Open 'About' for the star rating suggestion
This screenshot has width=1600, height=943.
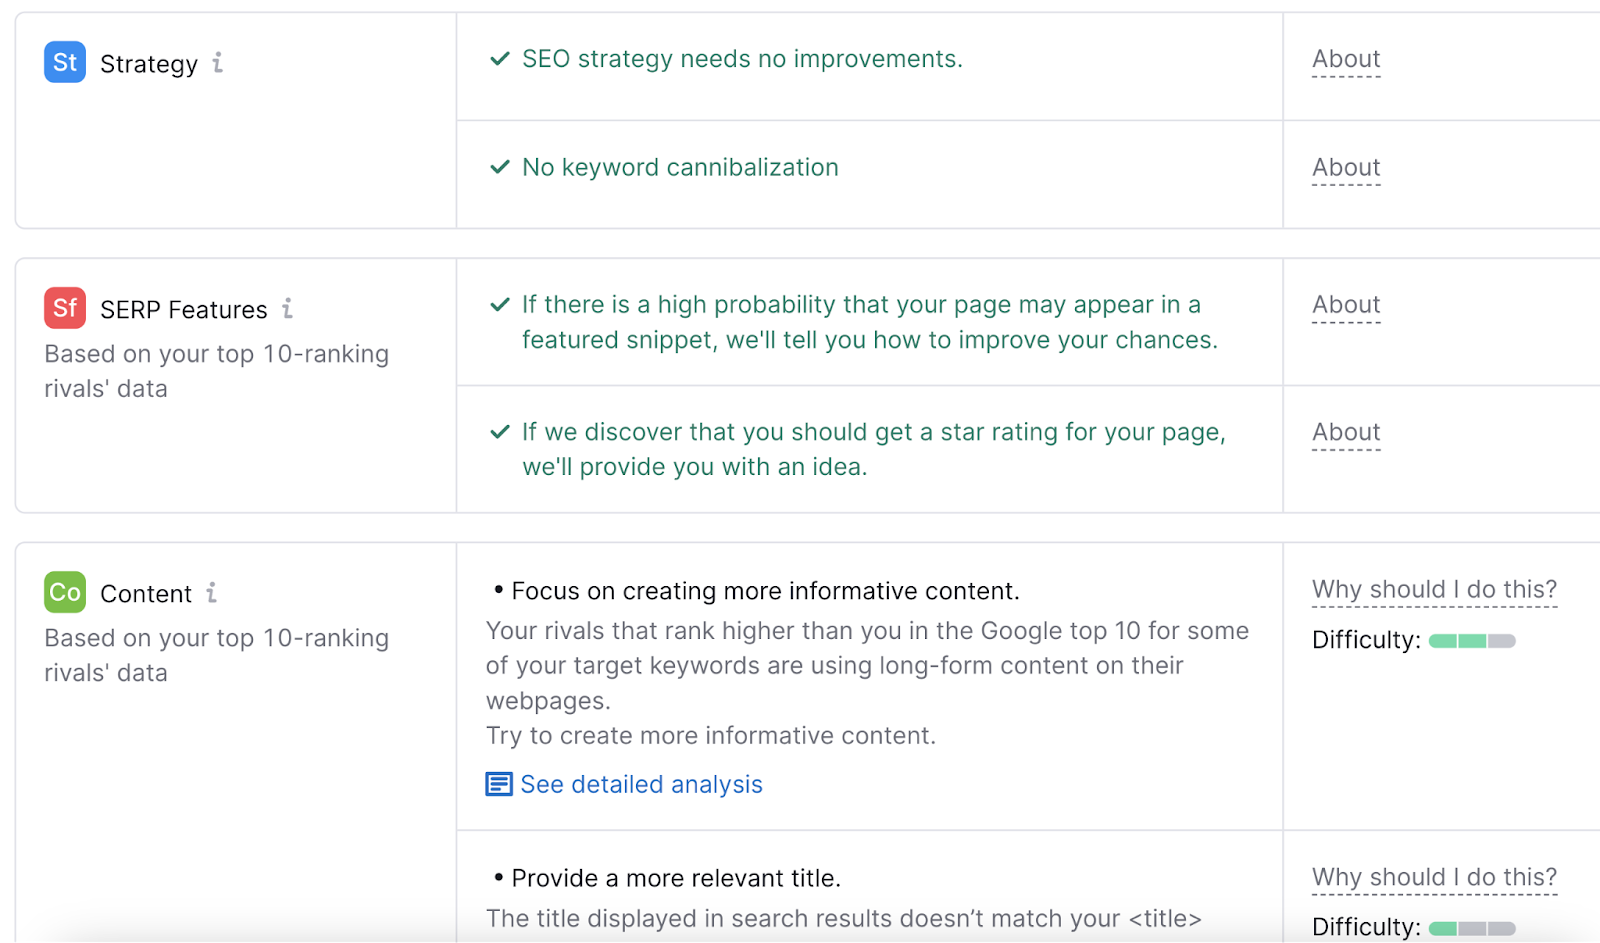click(1345, 432)
